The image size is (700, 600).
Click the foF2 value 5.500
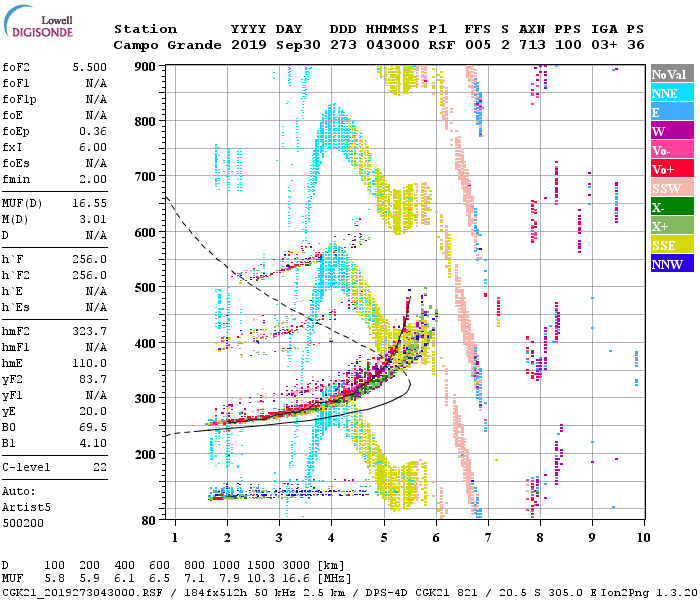[x=90, y=67]
